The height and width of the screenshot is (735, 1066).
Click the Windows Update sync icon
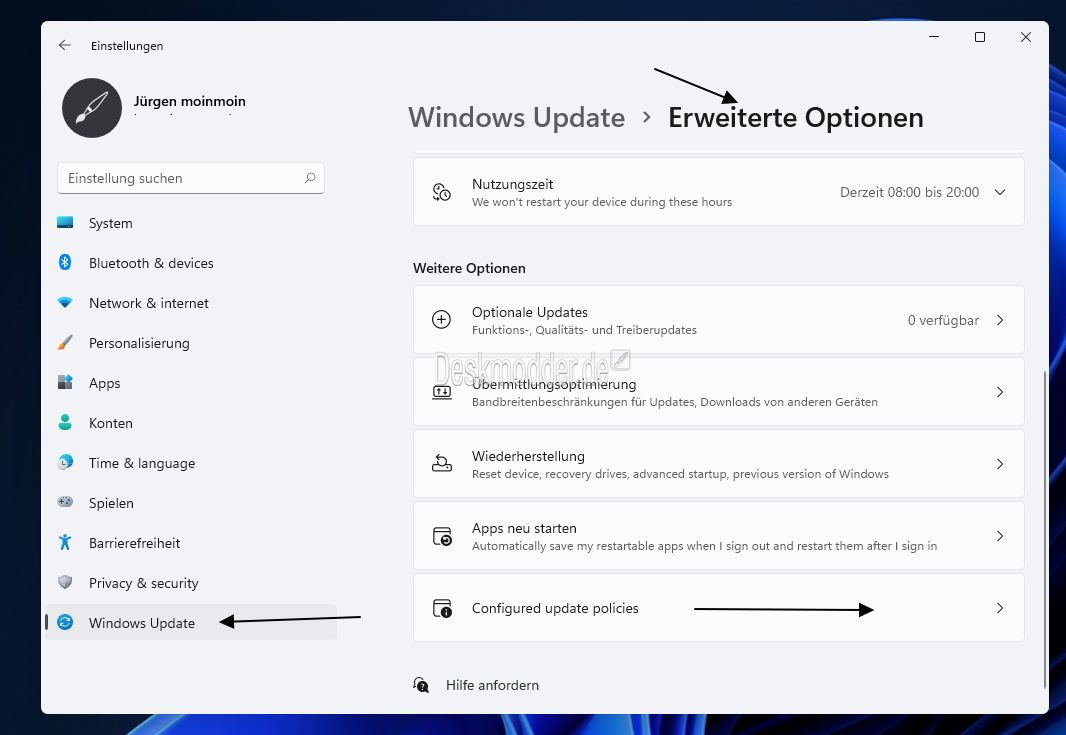(65, 623)
